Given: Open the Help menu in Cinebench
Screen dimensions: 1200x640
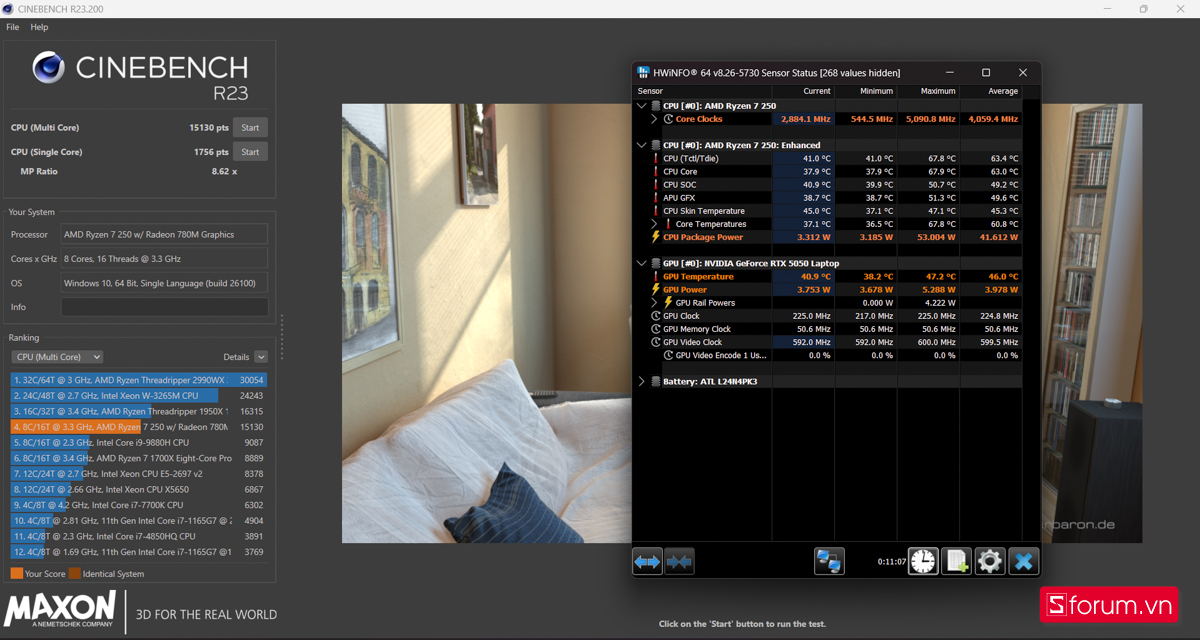Looking at the screenshot, I should click(39, 27).
